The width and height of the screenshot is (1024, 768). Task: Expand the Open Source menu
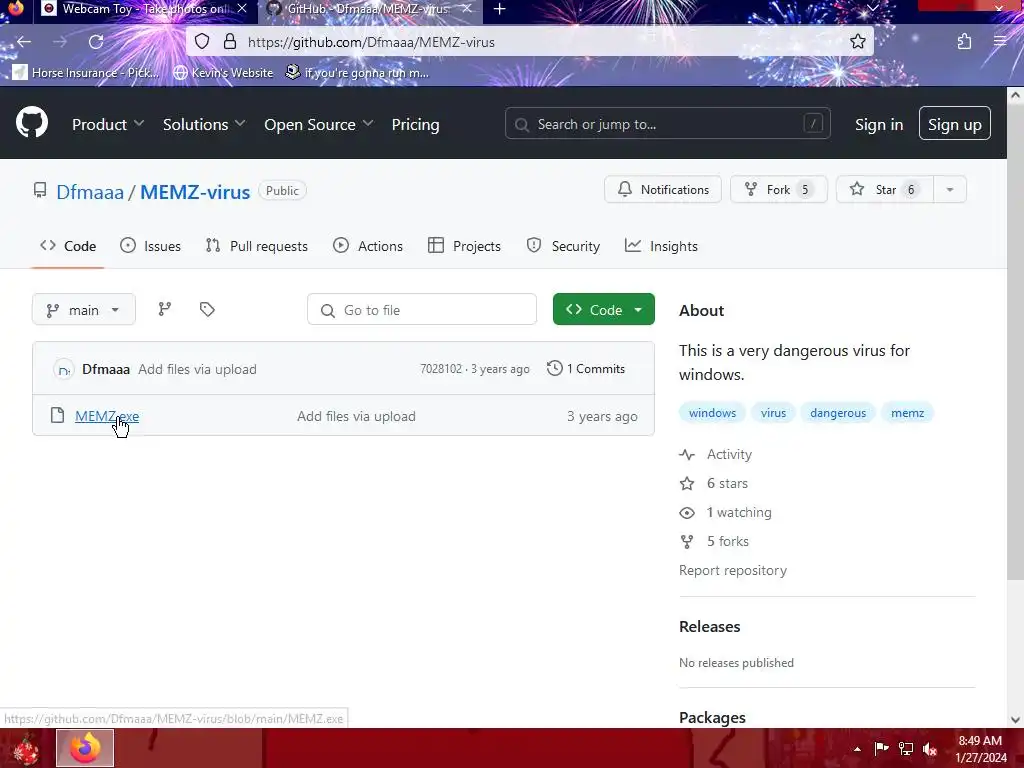click(319, 124)
